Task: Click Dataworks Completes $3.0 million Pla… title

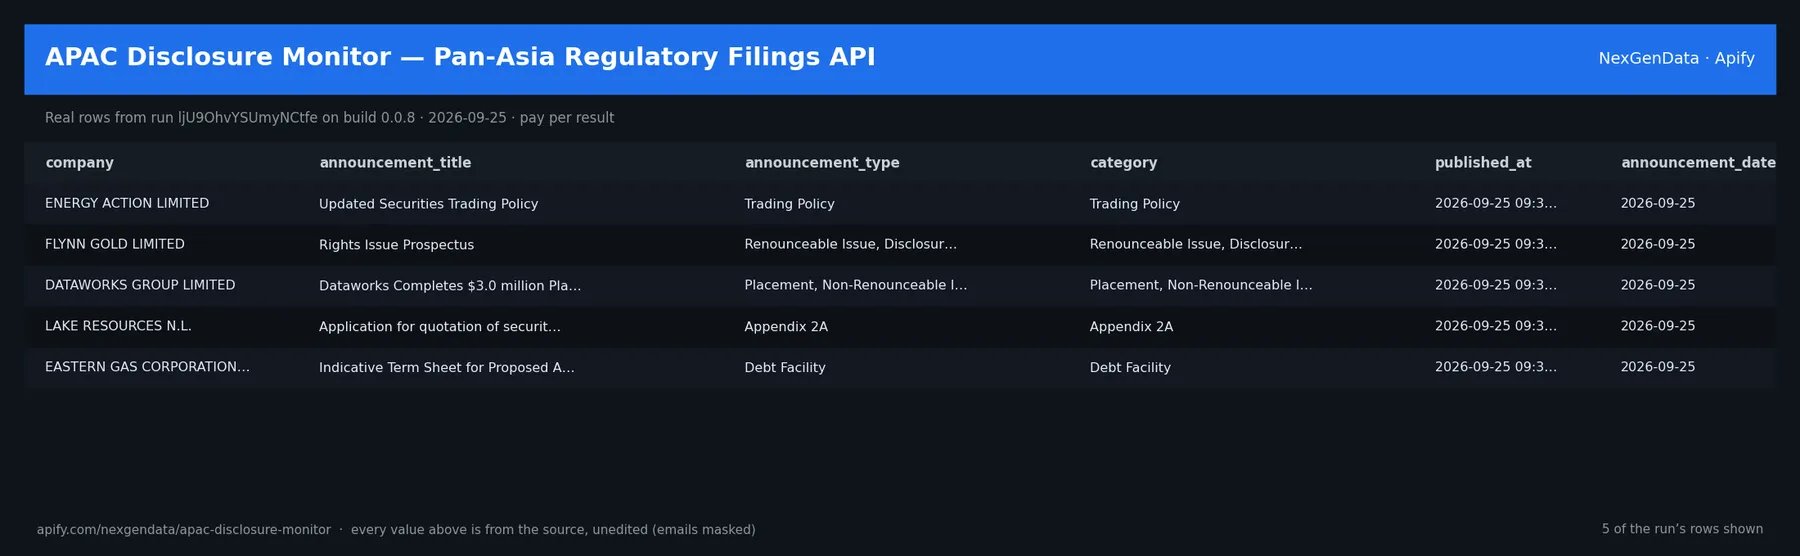Action: (x=450, y=286)
